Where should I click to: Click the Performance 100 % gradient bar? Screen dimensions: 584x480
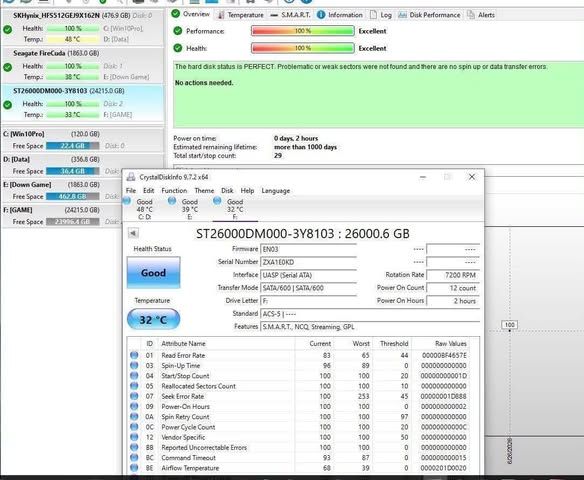(x=303, y=31)
